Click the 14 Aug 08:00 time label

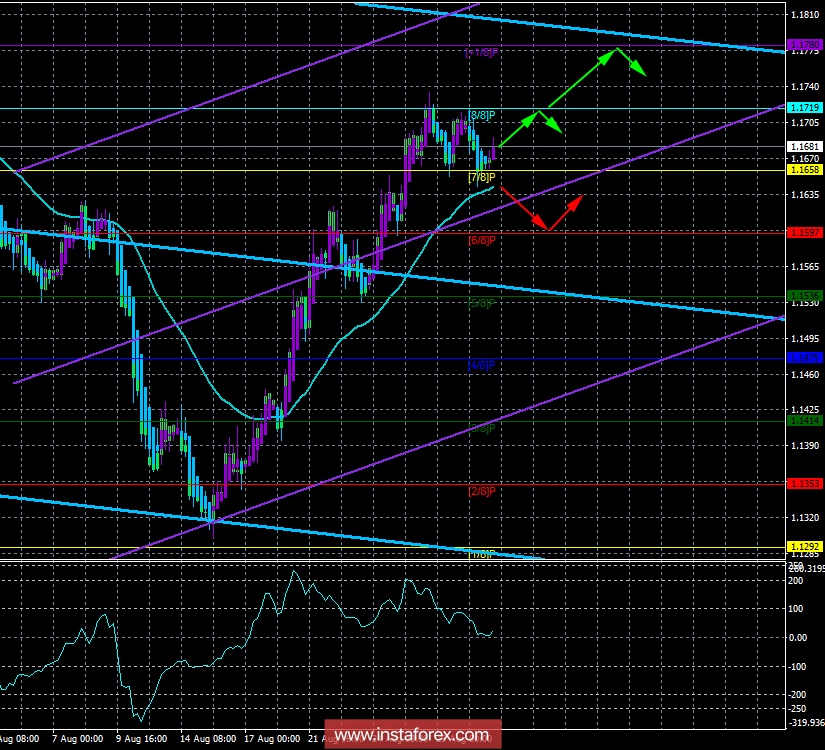click(x=208, y=739)
